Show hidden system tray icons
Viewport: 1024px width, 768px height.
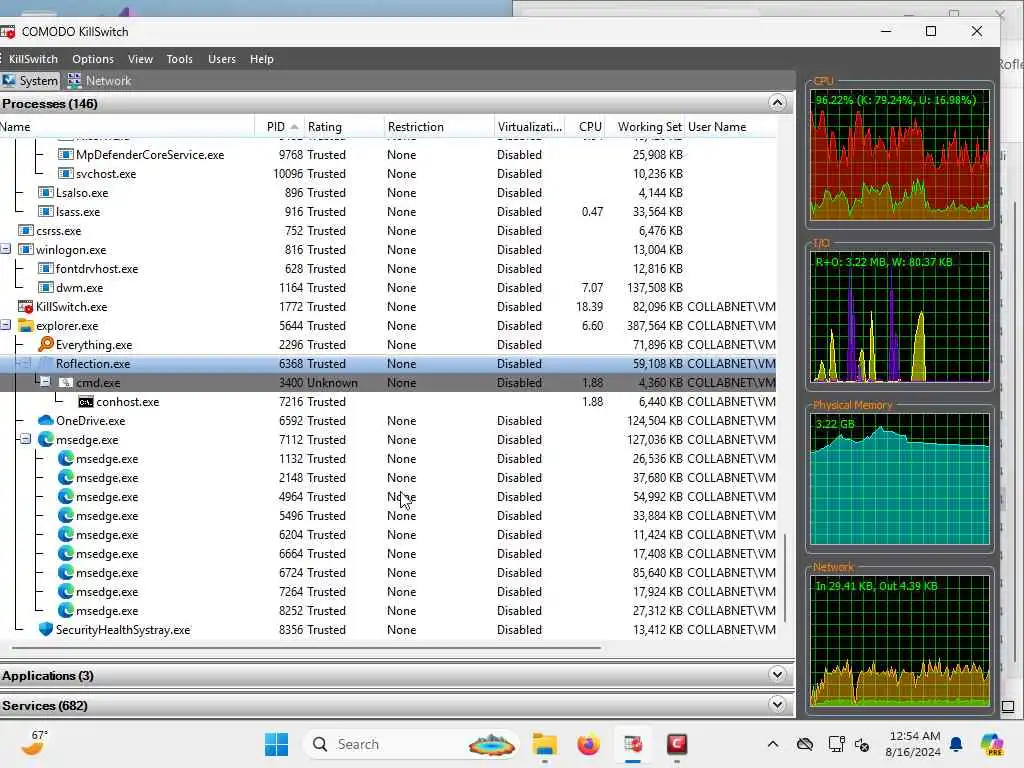pyautogui.click(x=773, y=744)
